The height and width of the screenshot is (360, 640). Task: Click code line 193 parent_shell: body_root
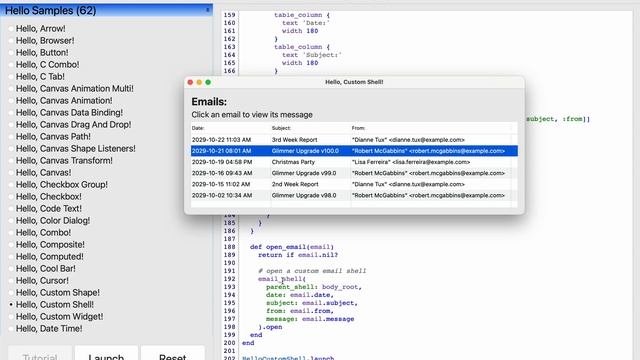pyautogui.click(x=313, y=287)
